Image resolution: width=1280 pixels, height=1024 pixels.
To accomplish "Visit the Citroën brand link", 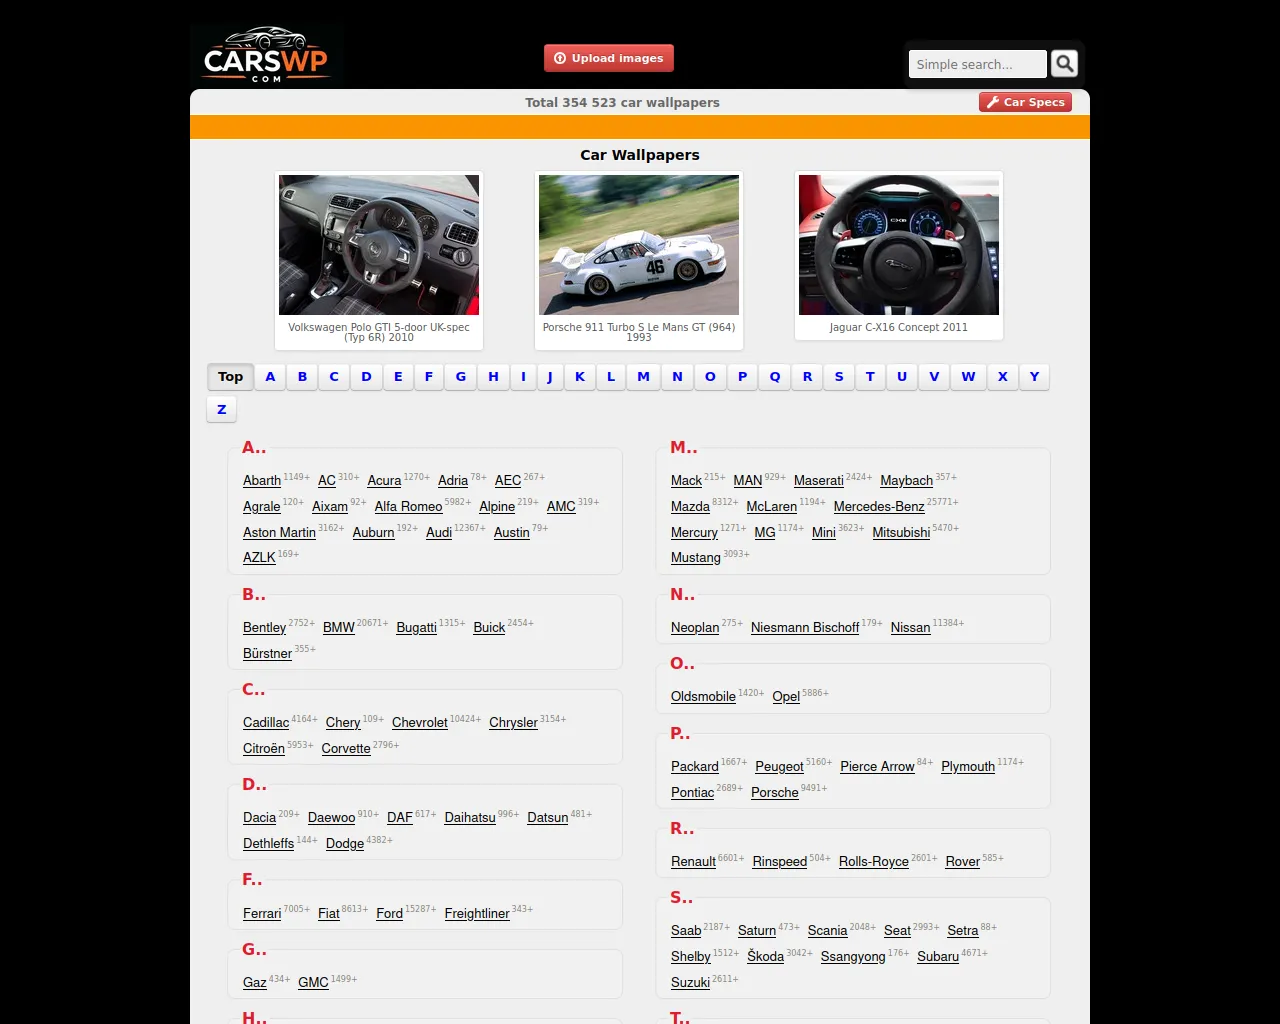I will click(x=264, y=749).
